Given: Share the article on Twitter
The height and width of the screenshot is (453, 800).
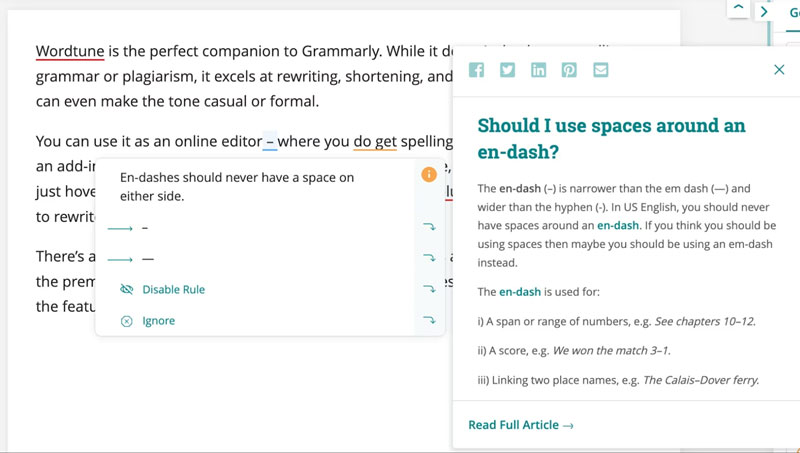Looking at the screenshot, I should [x=507, y=69].
